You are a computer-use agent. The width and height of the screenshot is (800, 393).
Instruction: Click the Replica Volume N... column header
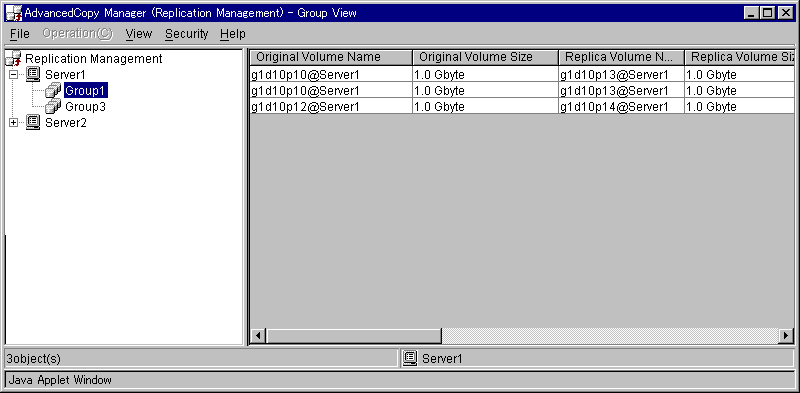click(621, 57)
